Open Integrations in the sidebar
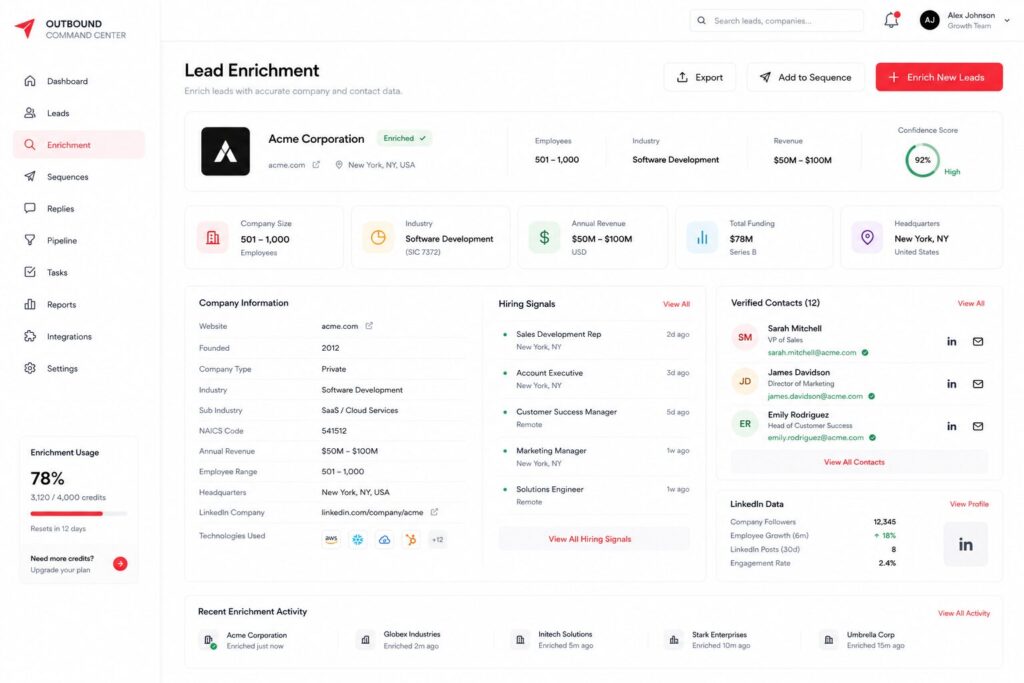 pyautogui.click(x=78, y=336)
